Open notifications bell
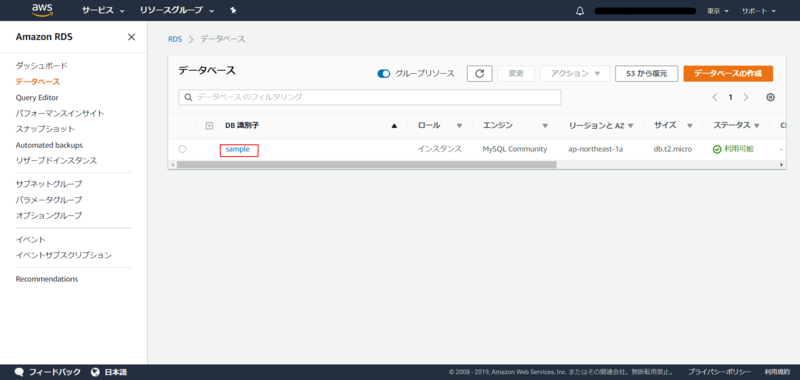Screen dimensions: 800x380 pyautogui.click(x=580, y=11)
